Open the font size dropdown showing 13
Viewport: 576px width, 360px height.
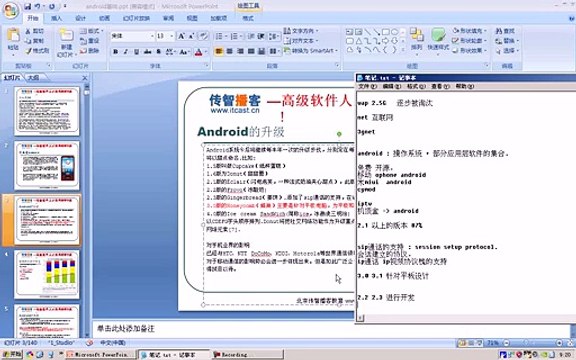tap(165, 36)
